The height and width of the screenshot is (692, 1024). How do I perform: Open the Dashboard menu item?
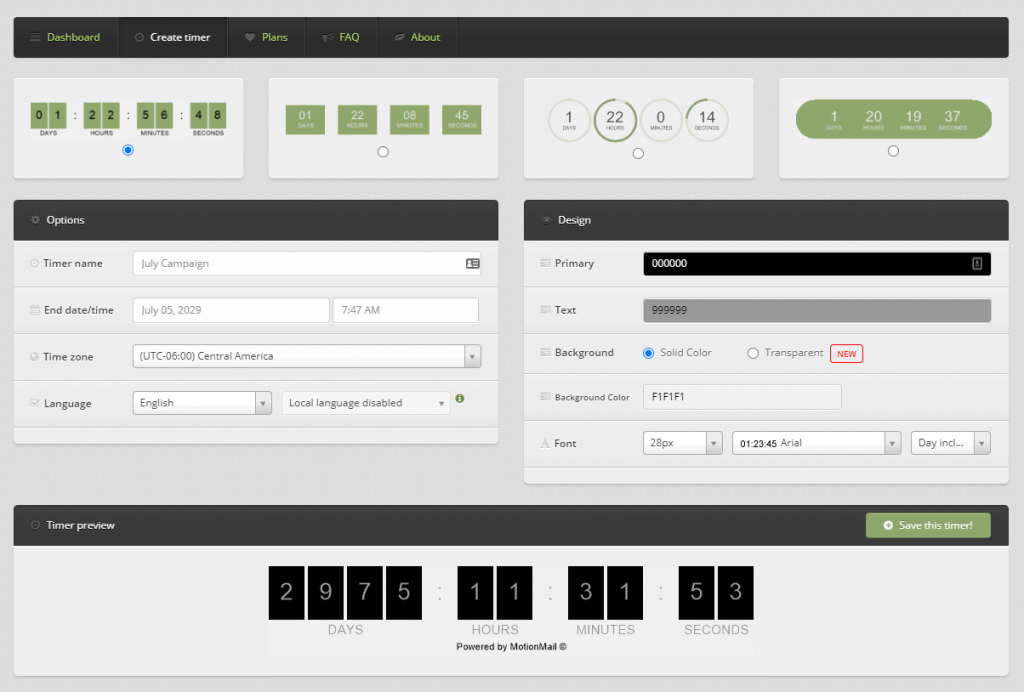coord(65,37)
